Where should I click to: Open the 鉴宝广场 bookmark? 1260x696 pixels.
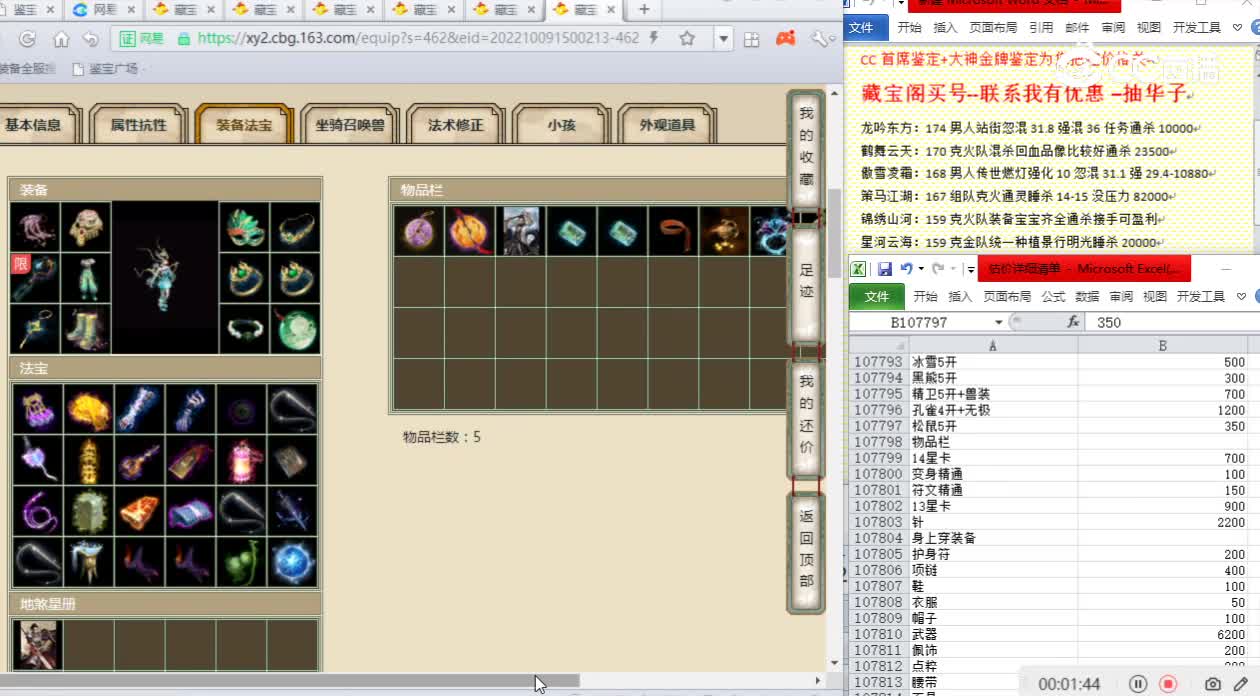coord(105,69)
